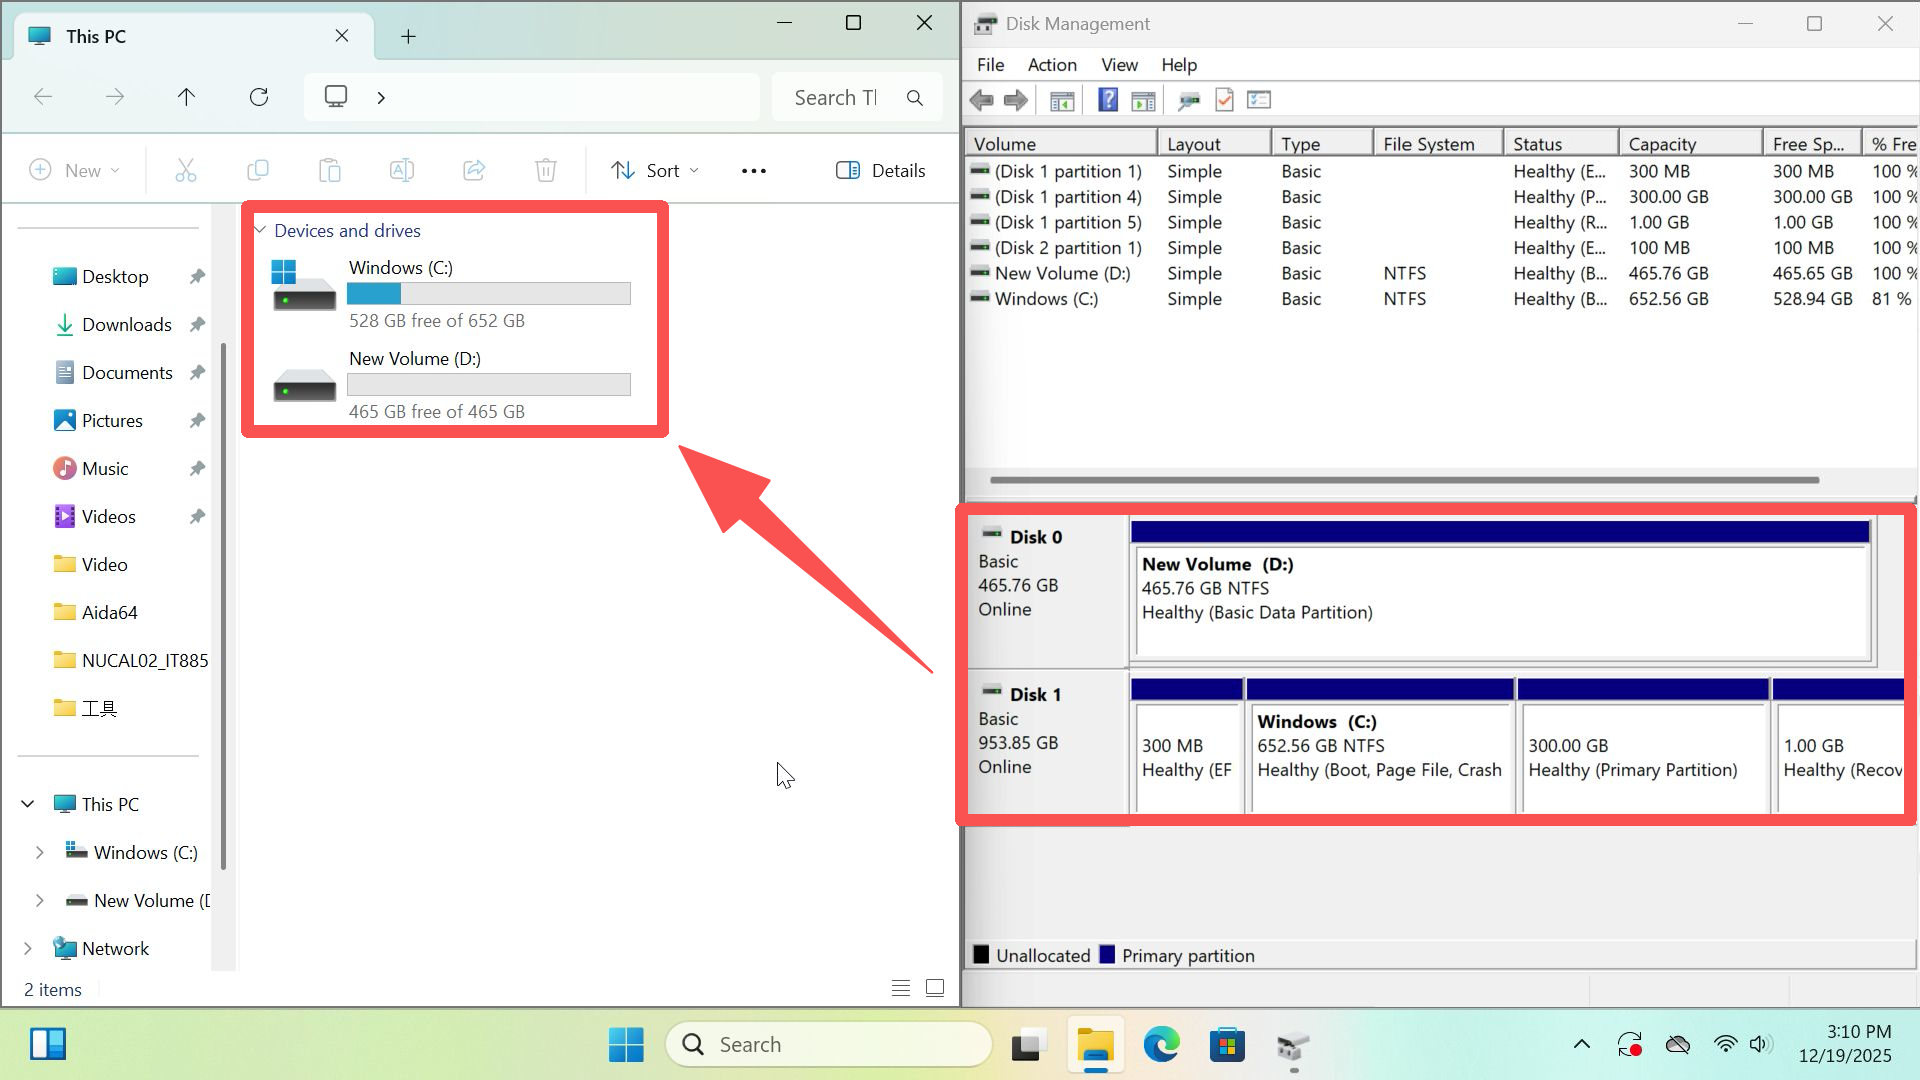Open the View menu in Disk Management
This screenshot has height=1080, width=1920.
[x=1119, y=65]
